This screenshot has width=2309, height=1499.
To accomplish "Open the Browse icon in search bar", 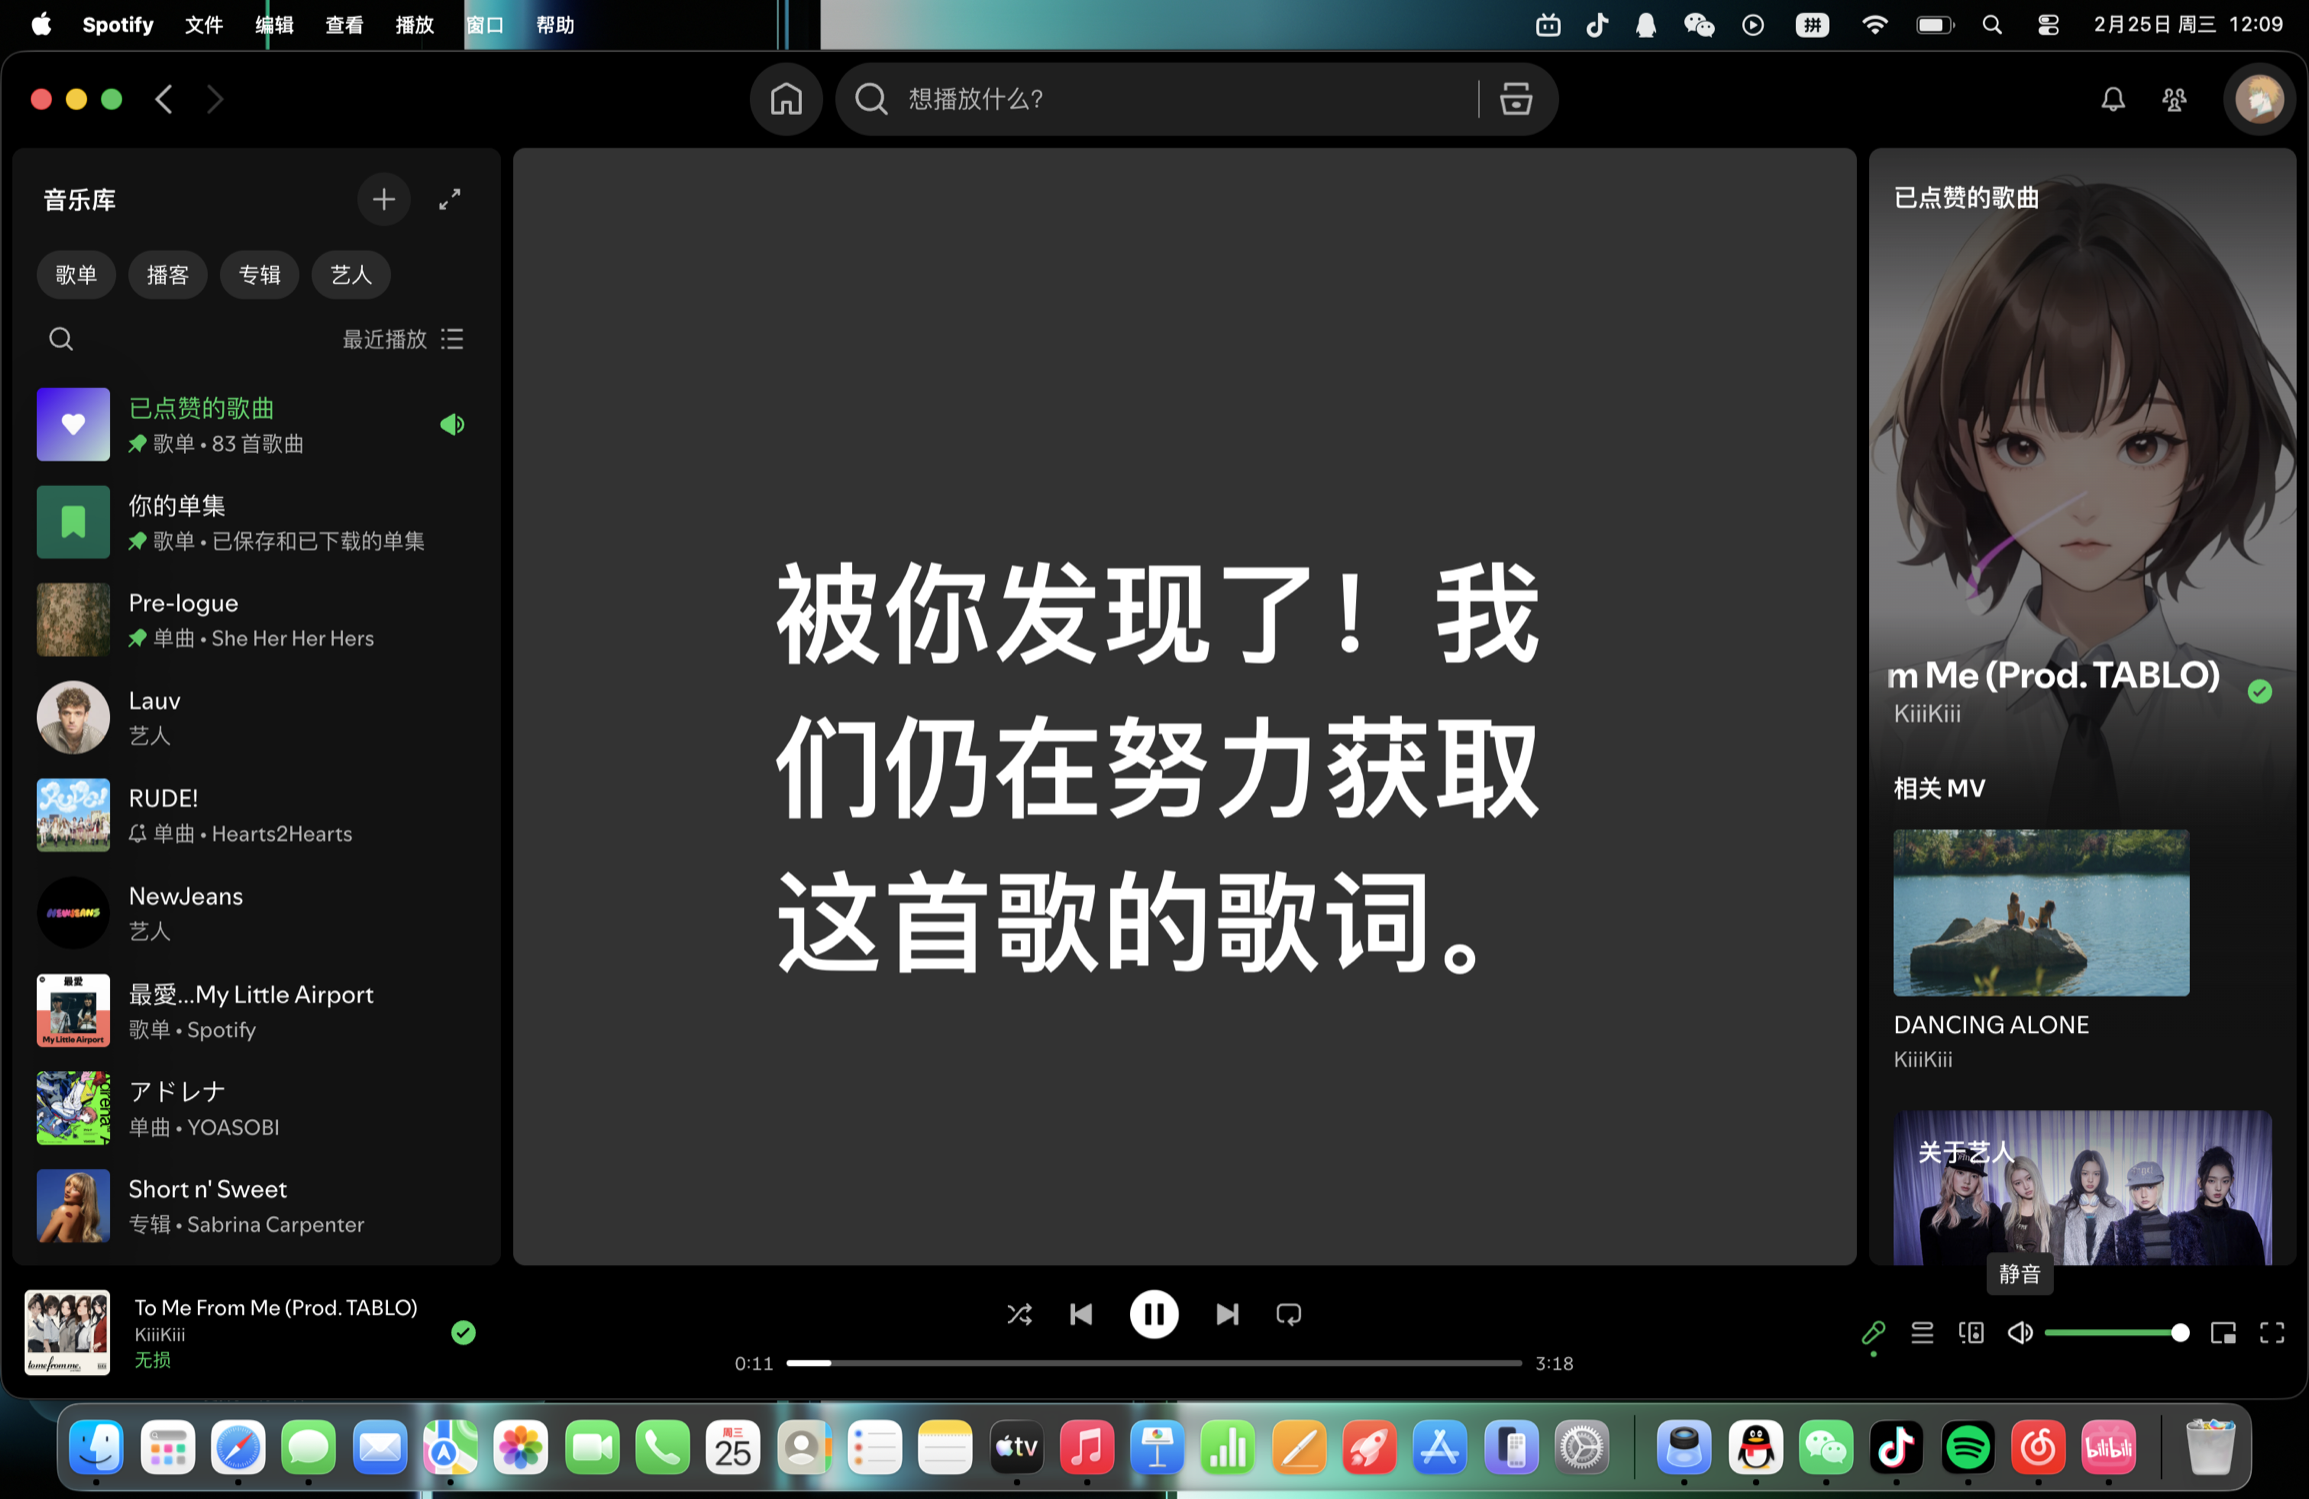I will pyautogui.click(x=1516, y=99).
